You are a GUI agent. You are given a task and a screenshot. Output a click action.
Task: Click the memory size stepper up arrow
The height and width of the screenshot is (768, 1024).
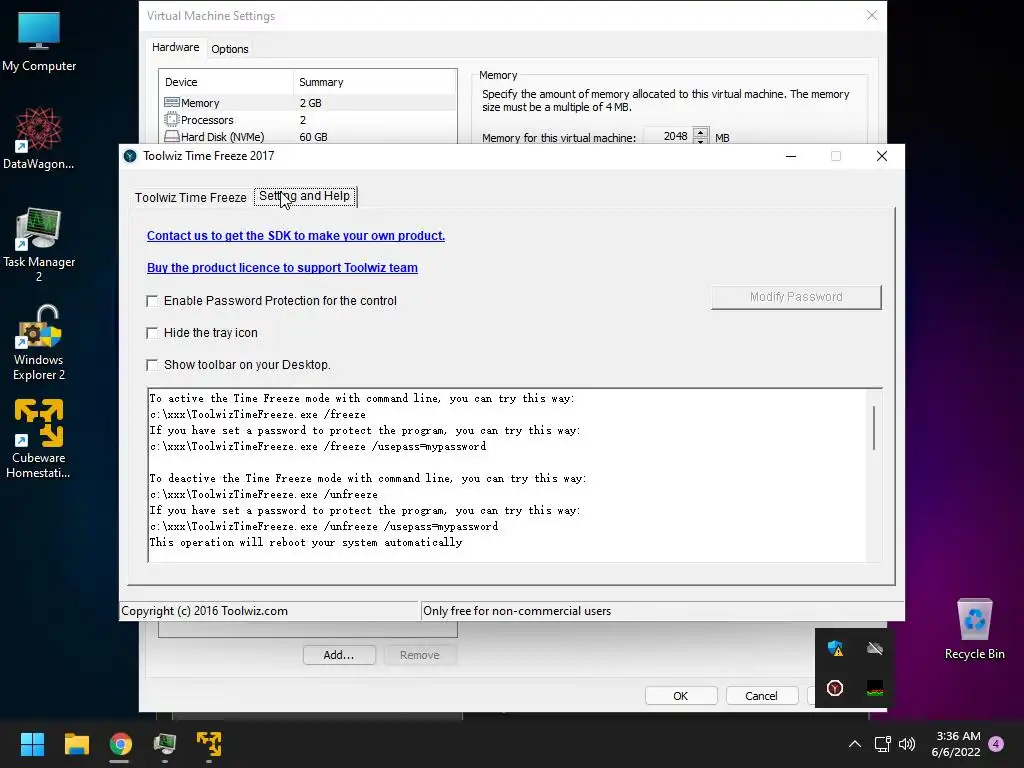tap(701, 132)
